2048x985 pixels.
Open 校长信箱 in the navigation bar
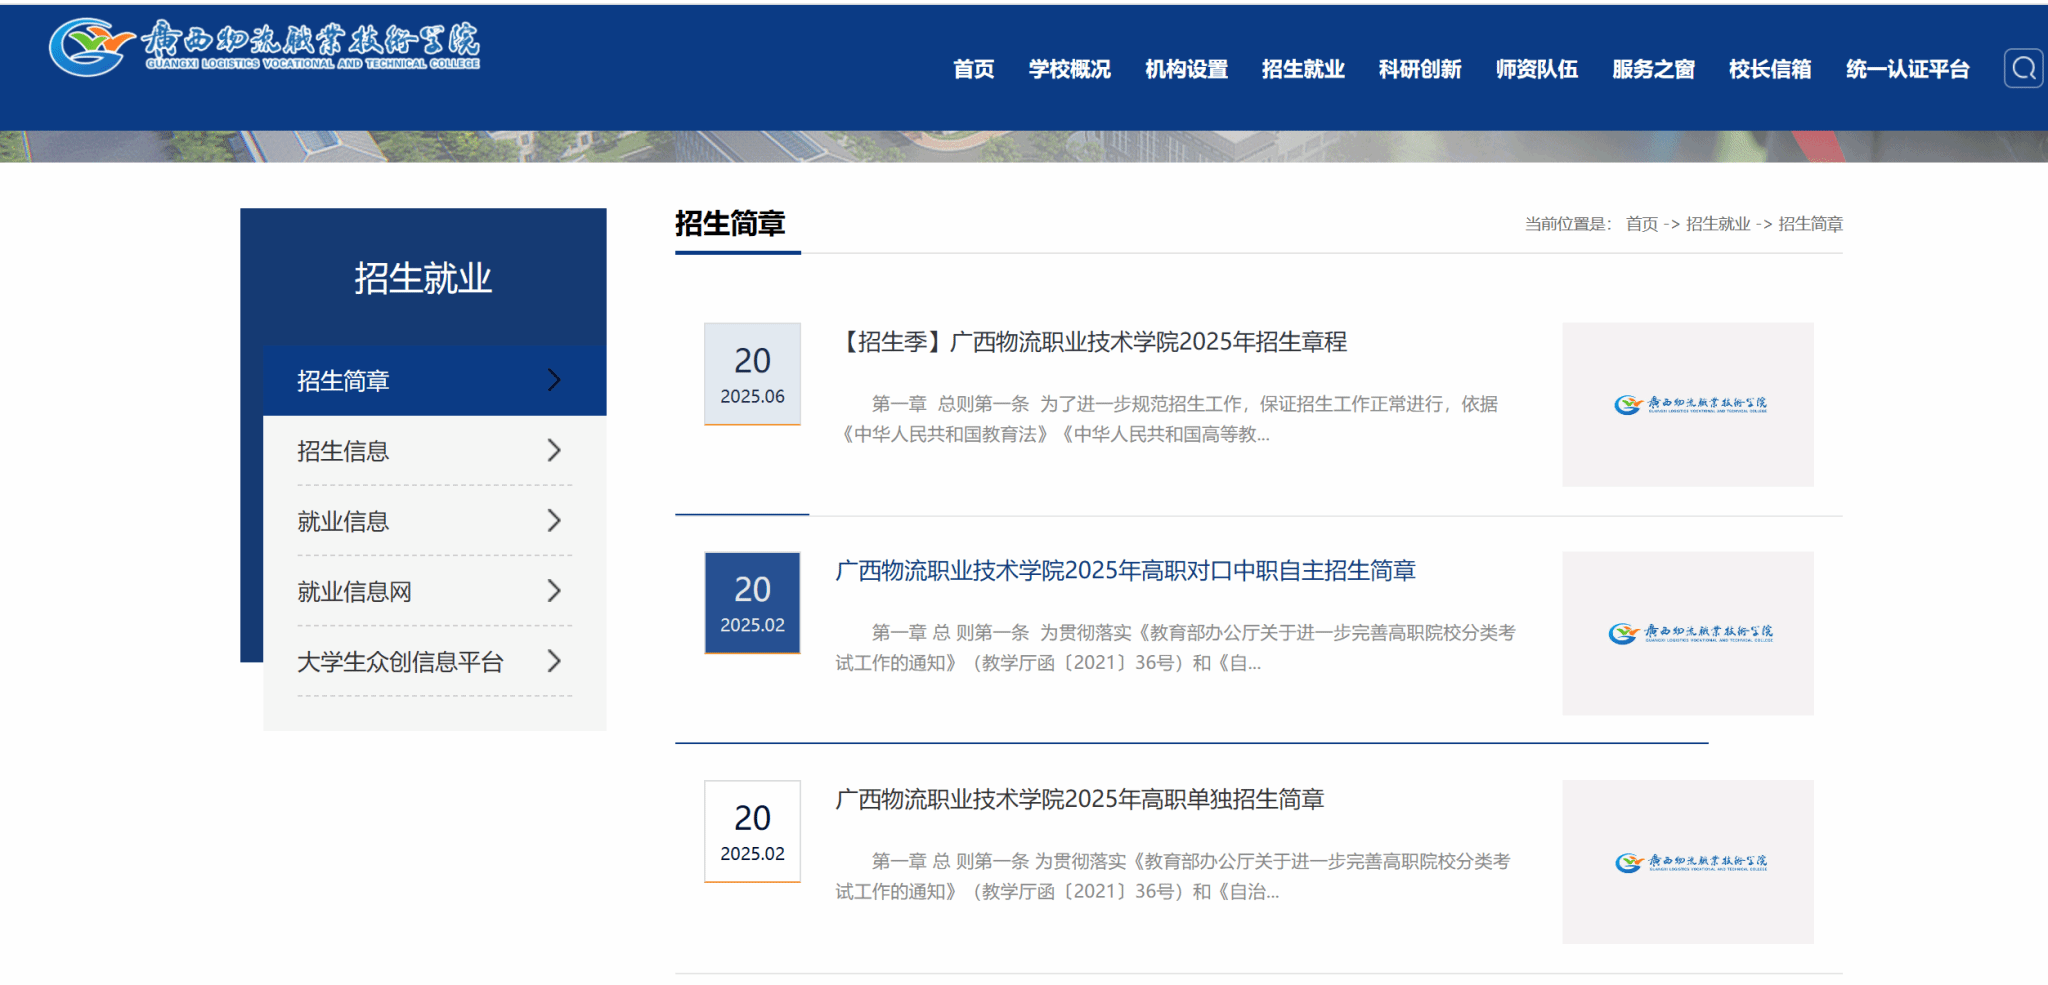click(x=1769, y=69)
